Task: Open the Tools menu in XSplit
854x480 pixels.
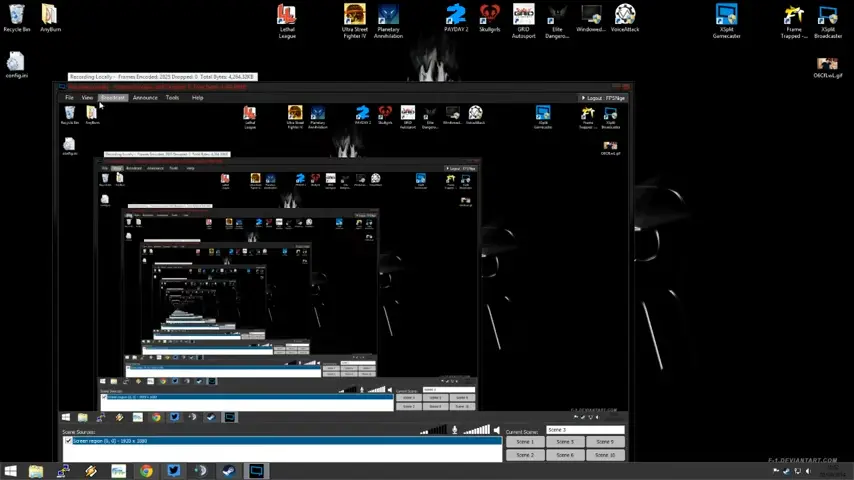Action: click(x=172, y=98)
